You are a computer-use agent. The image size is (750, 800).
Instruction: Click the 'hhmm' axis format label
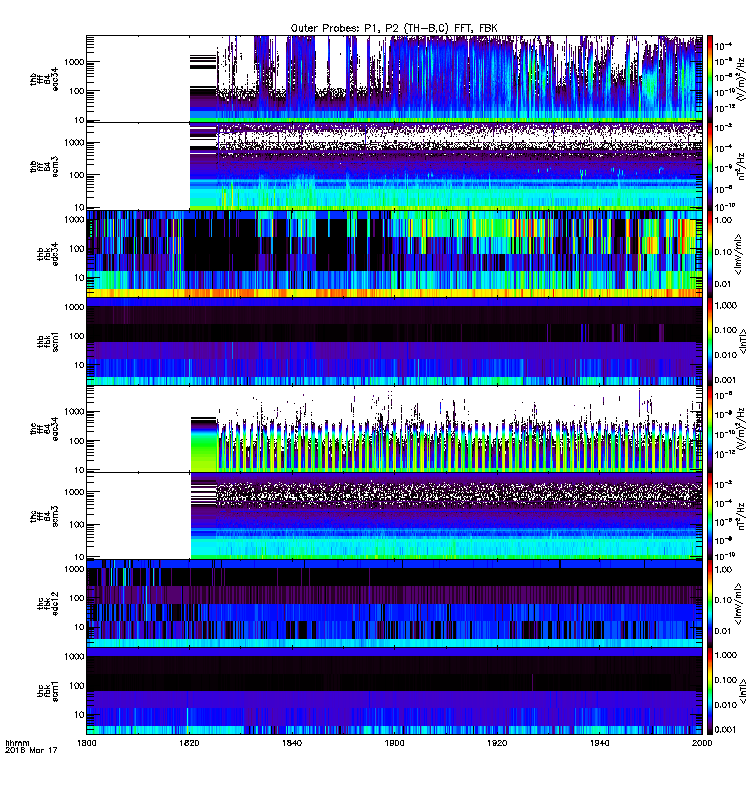pyautogui.click(x=17, y=743)
